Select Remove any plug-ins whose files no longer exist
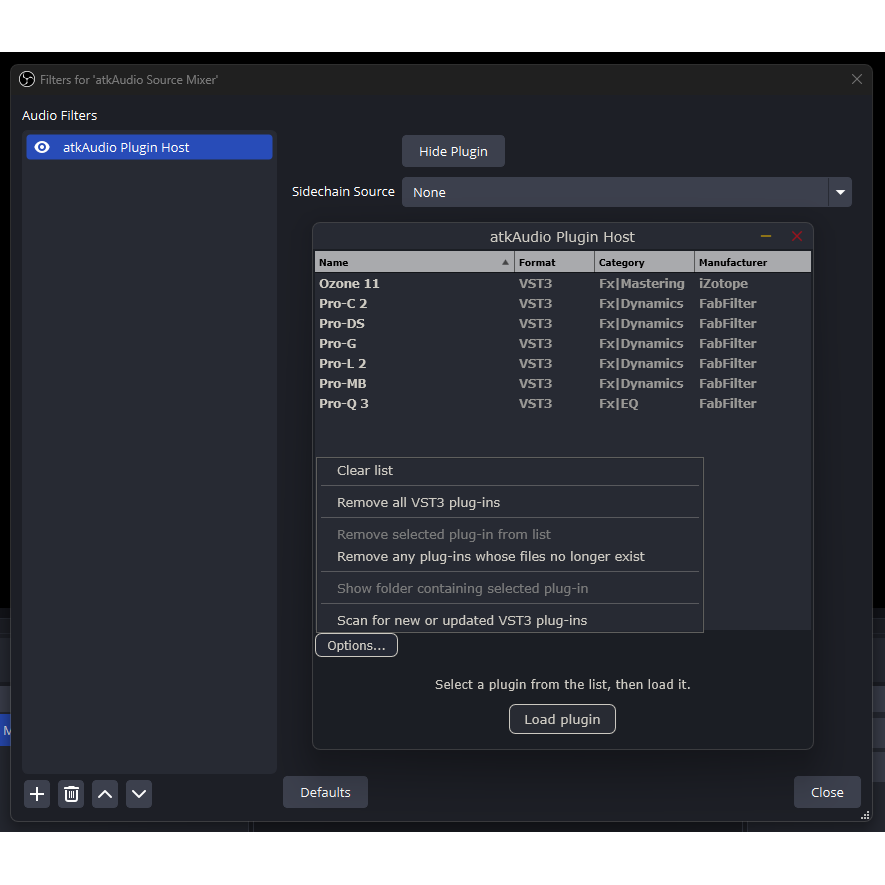 pos(510,557)
